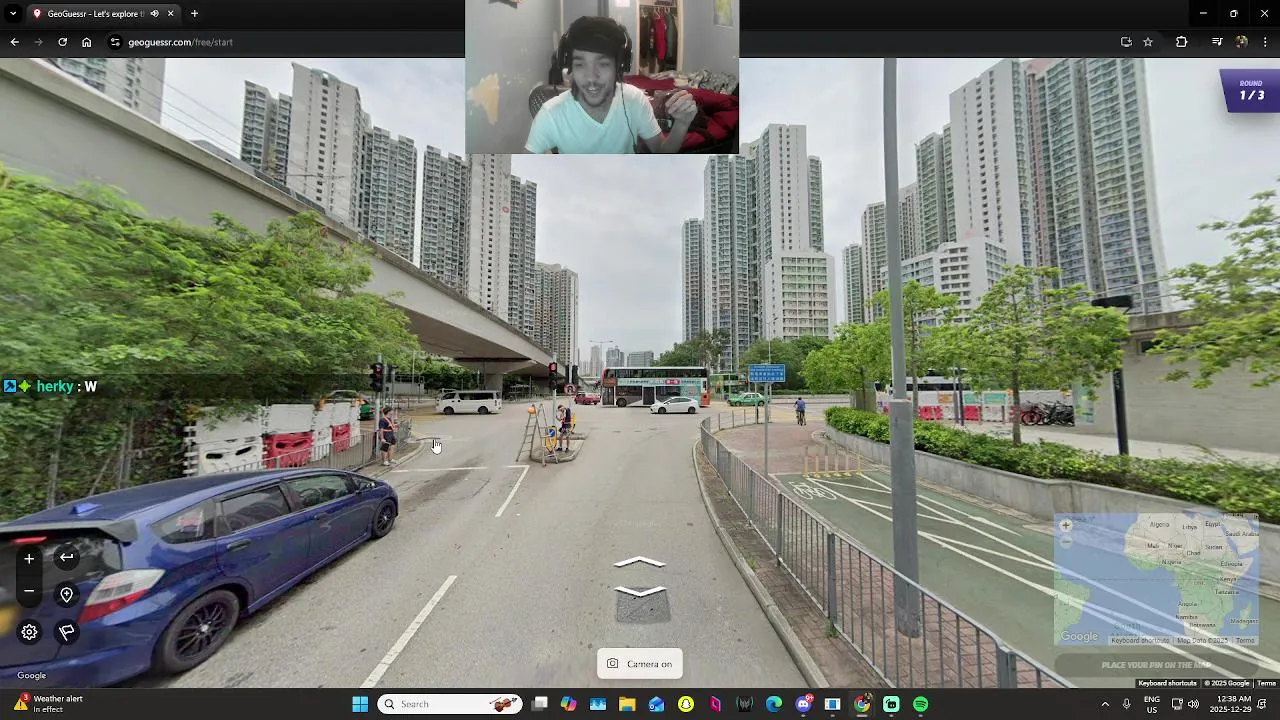The image size is (1280, 720).
Task: Zoom in the street view with plus button
Action: [29, 558]
